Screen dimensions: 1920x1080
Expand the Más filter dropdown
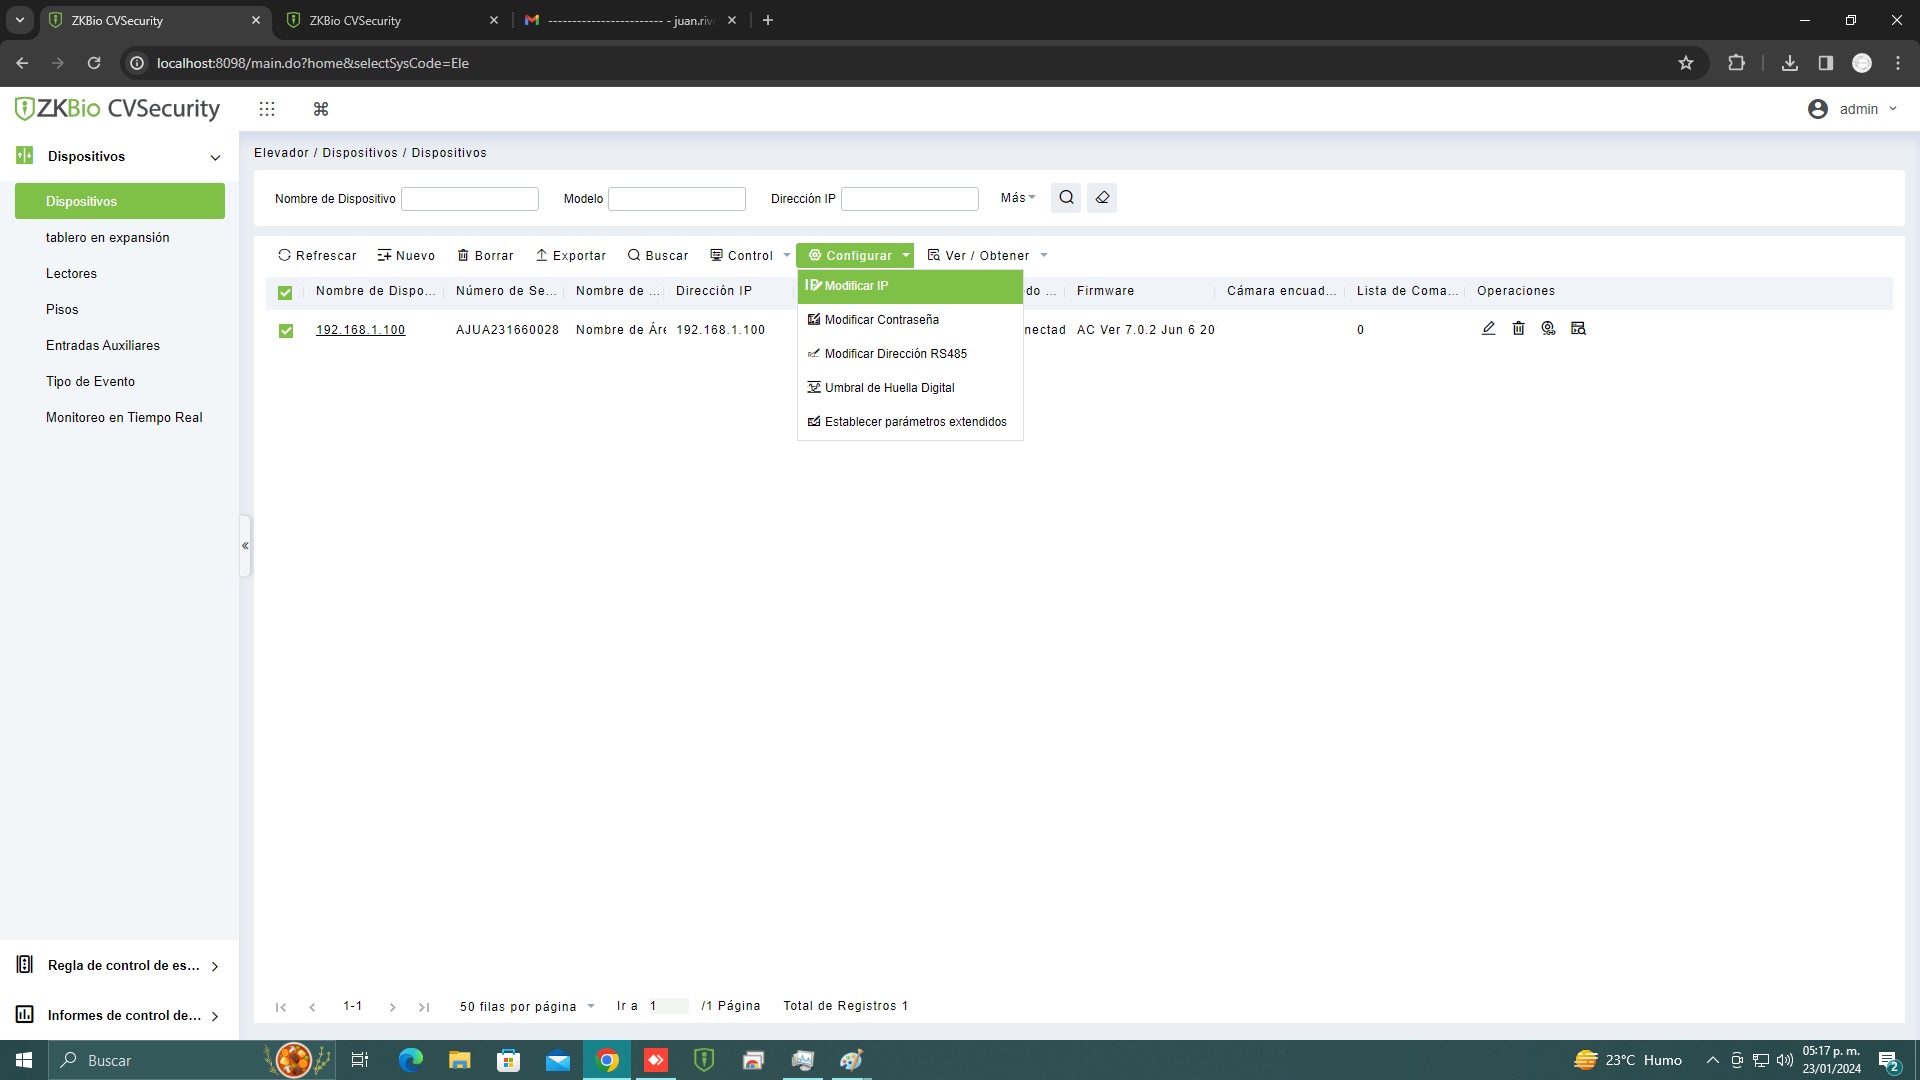click(1018, 198)
